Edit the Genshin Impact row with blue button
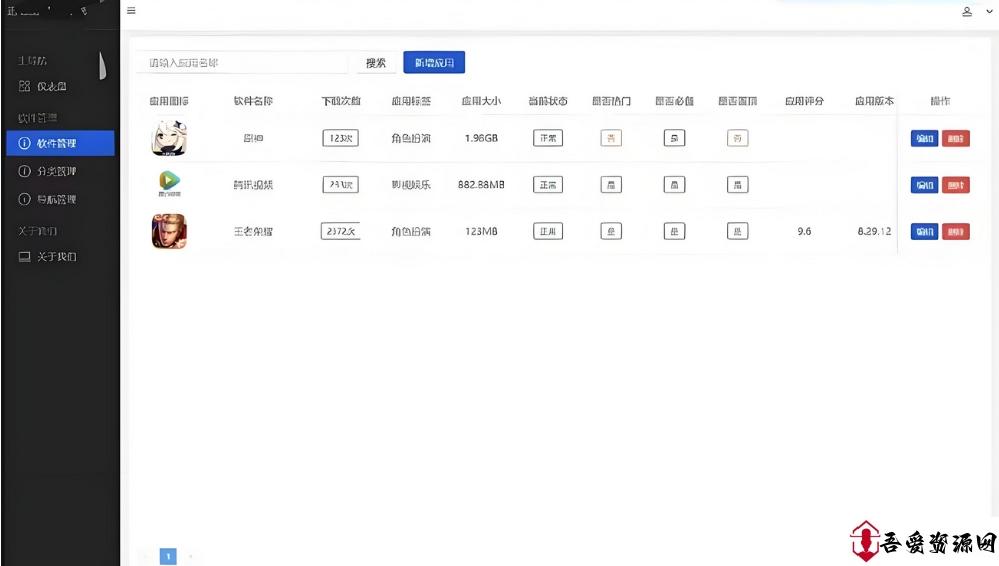Image resolution: width=999 pixels, height=566 pixels. (924, 139)
